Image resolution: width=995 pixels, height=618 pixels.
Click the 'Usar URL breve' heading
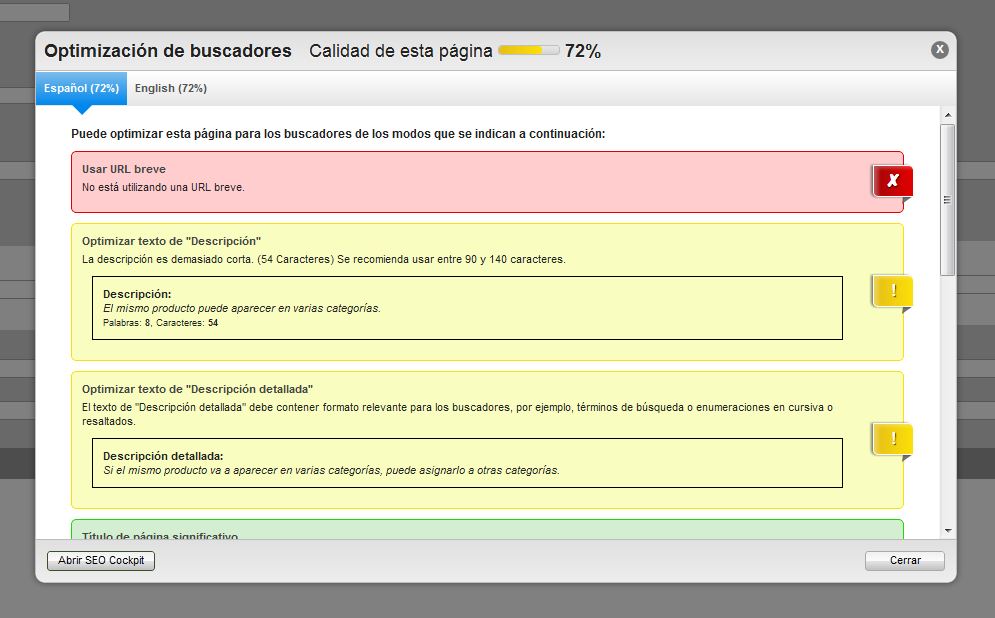click(x=124, y=169)
